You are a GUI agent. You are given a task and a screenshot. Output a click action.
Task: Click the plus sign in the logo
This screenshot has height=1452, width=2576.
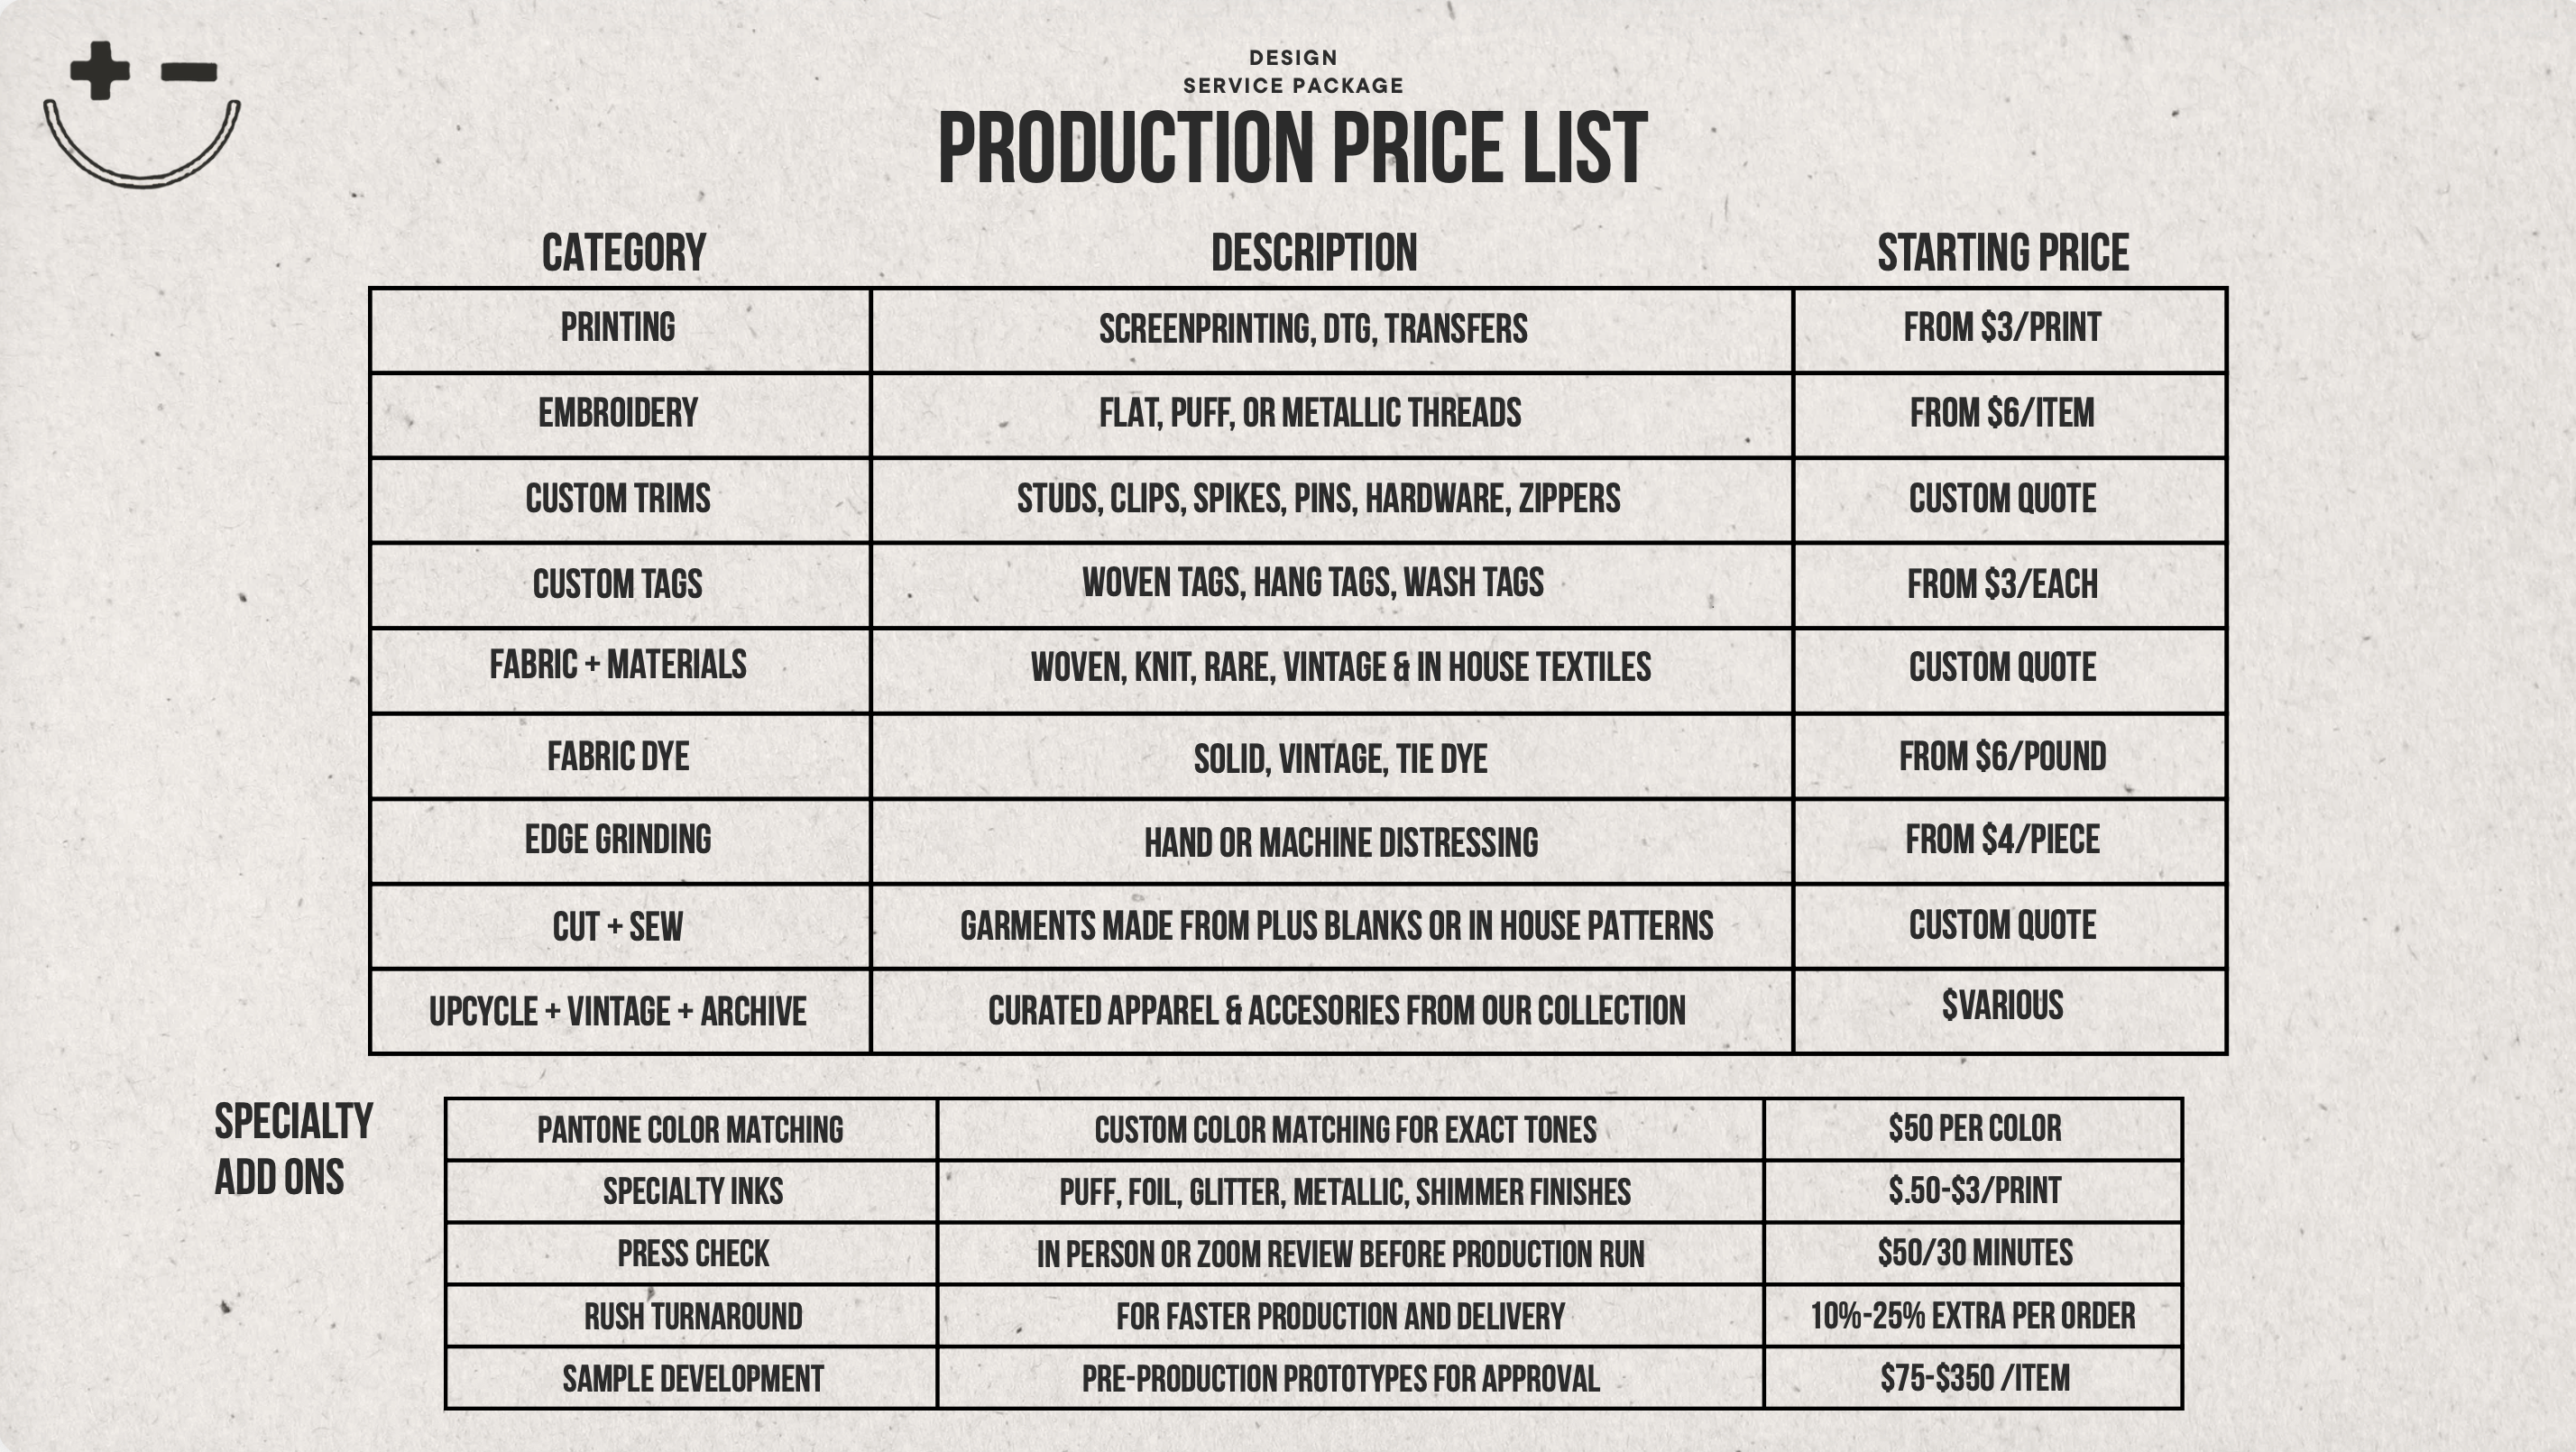point(100,71)
